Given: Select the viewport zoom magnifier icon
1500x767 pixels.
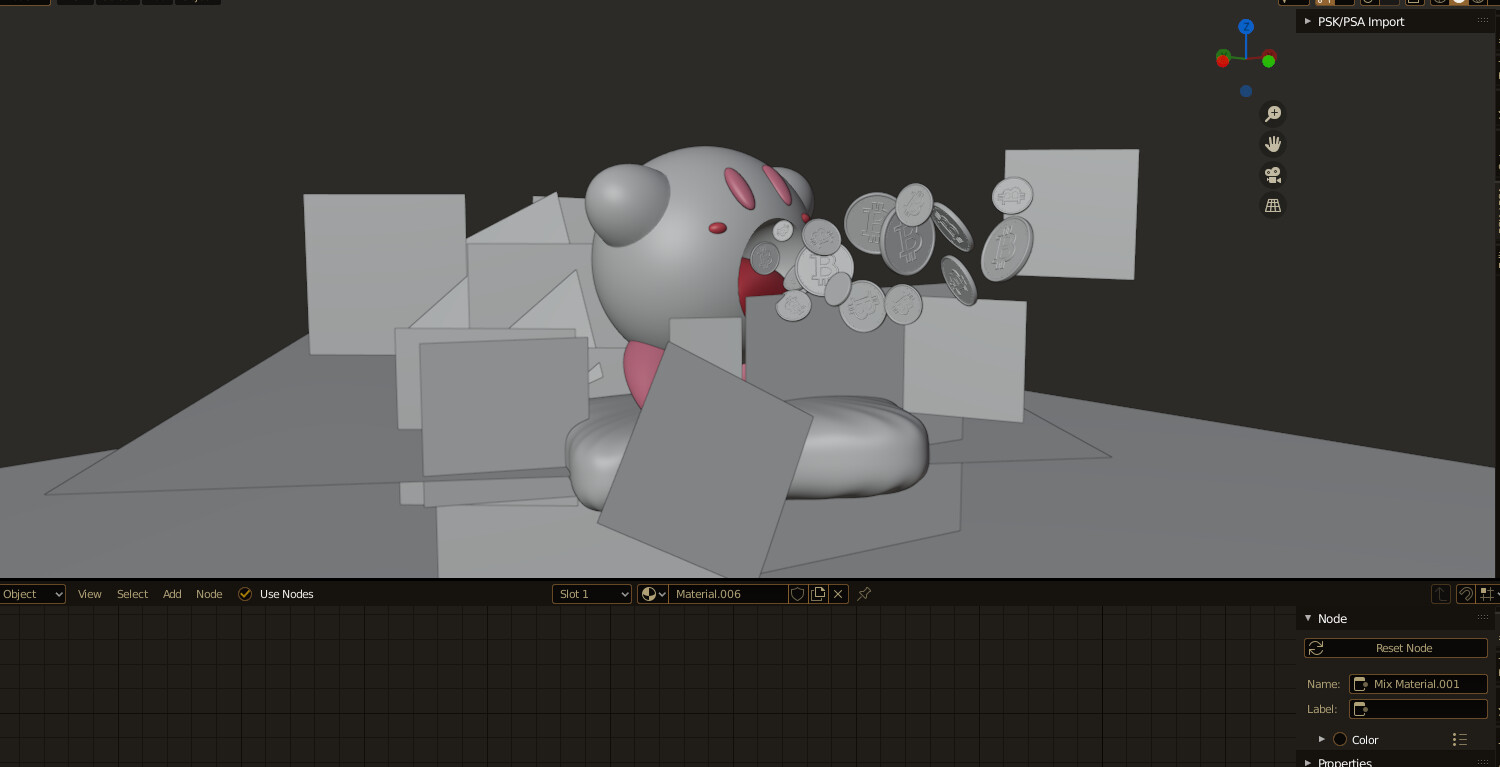Looking at the screenshot, I should pos(1272,113).
